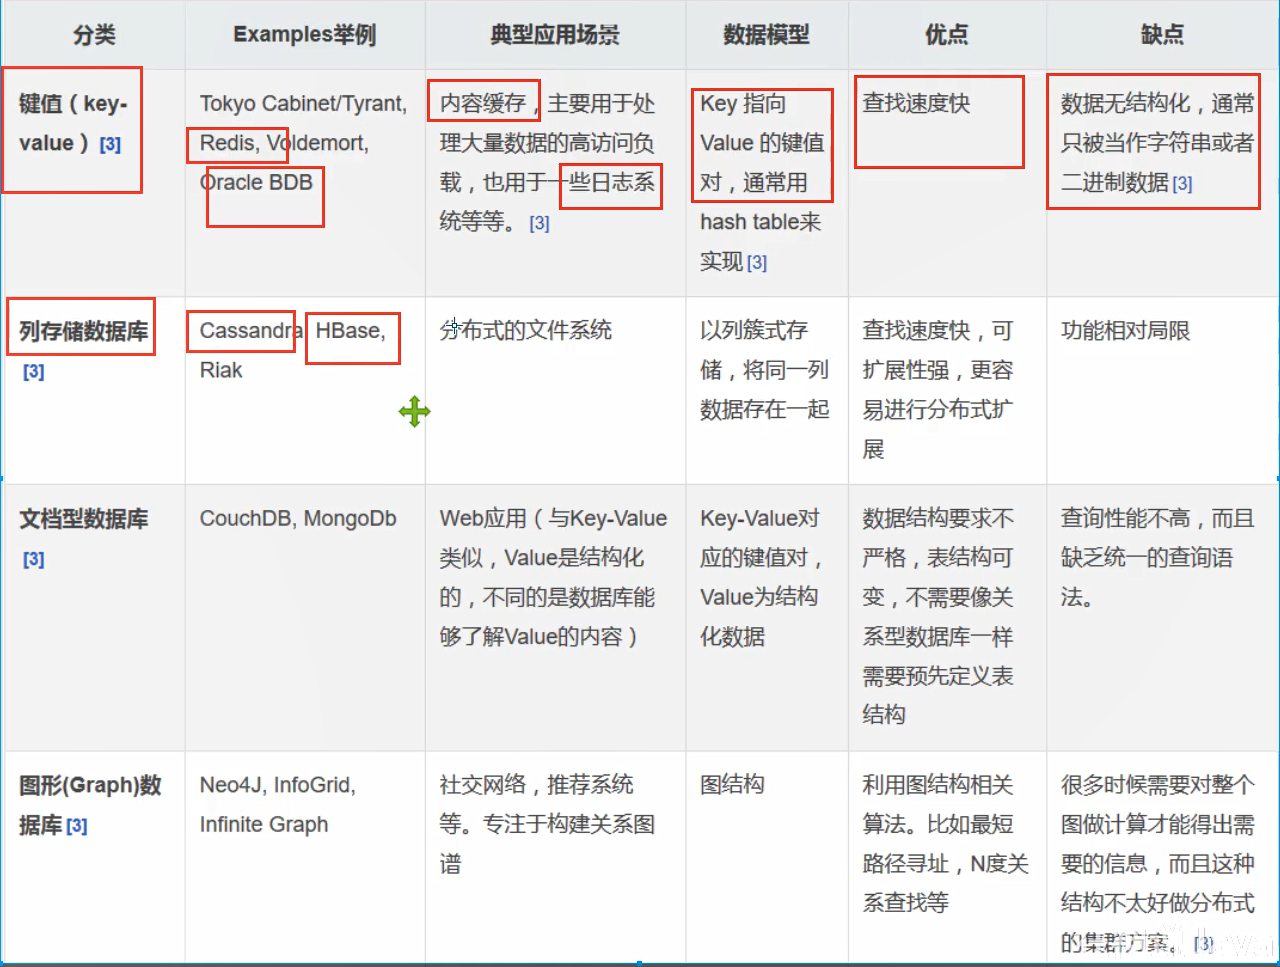This screenshot has height=967, width=1280.
Task: Open the [3] citation after 统等等。
Action: tap(539, 223)
